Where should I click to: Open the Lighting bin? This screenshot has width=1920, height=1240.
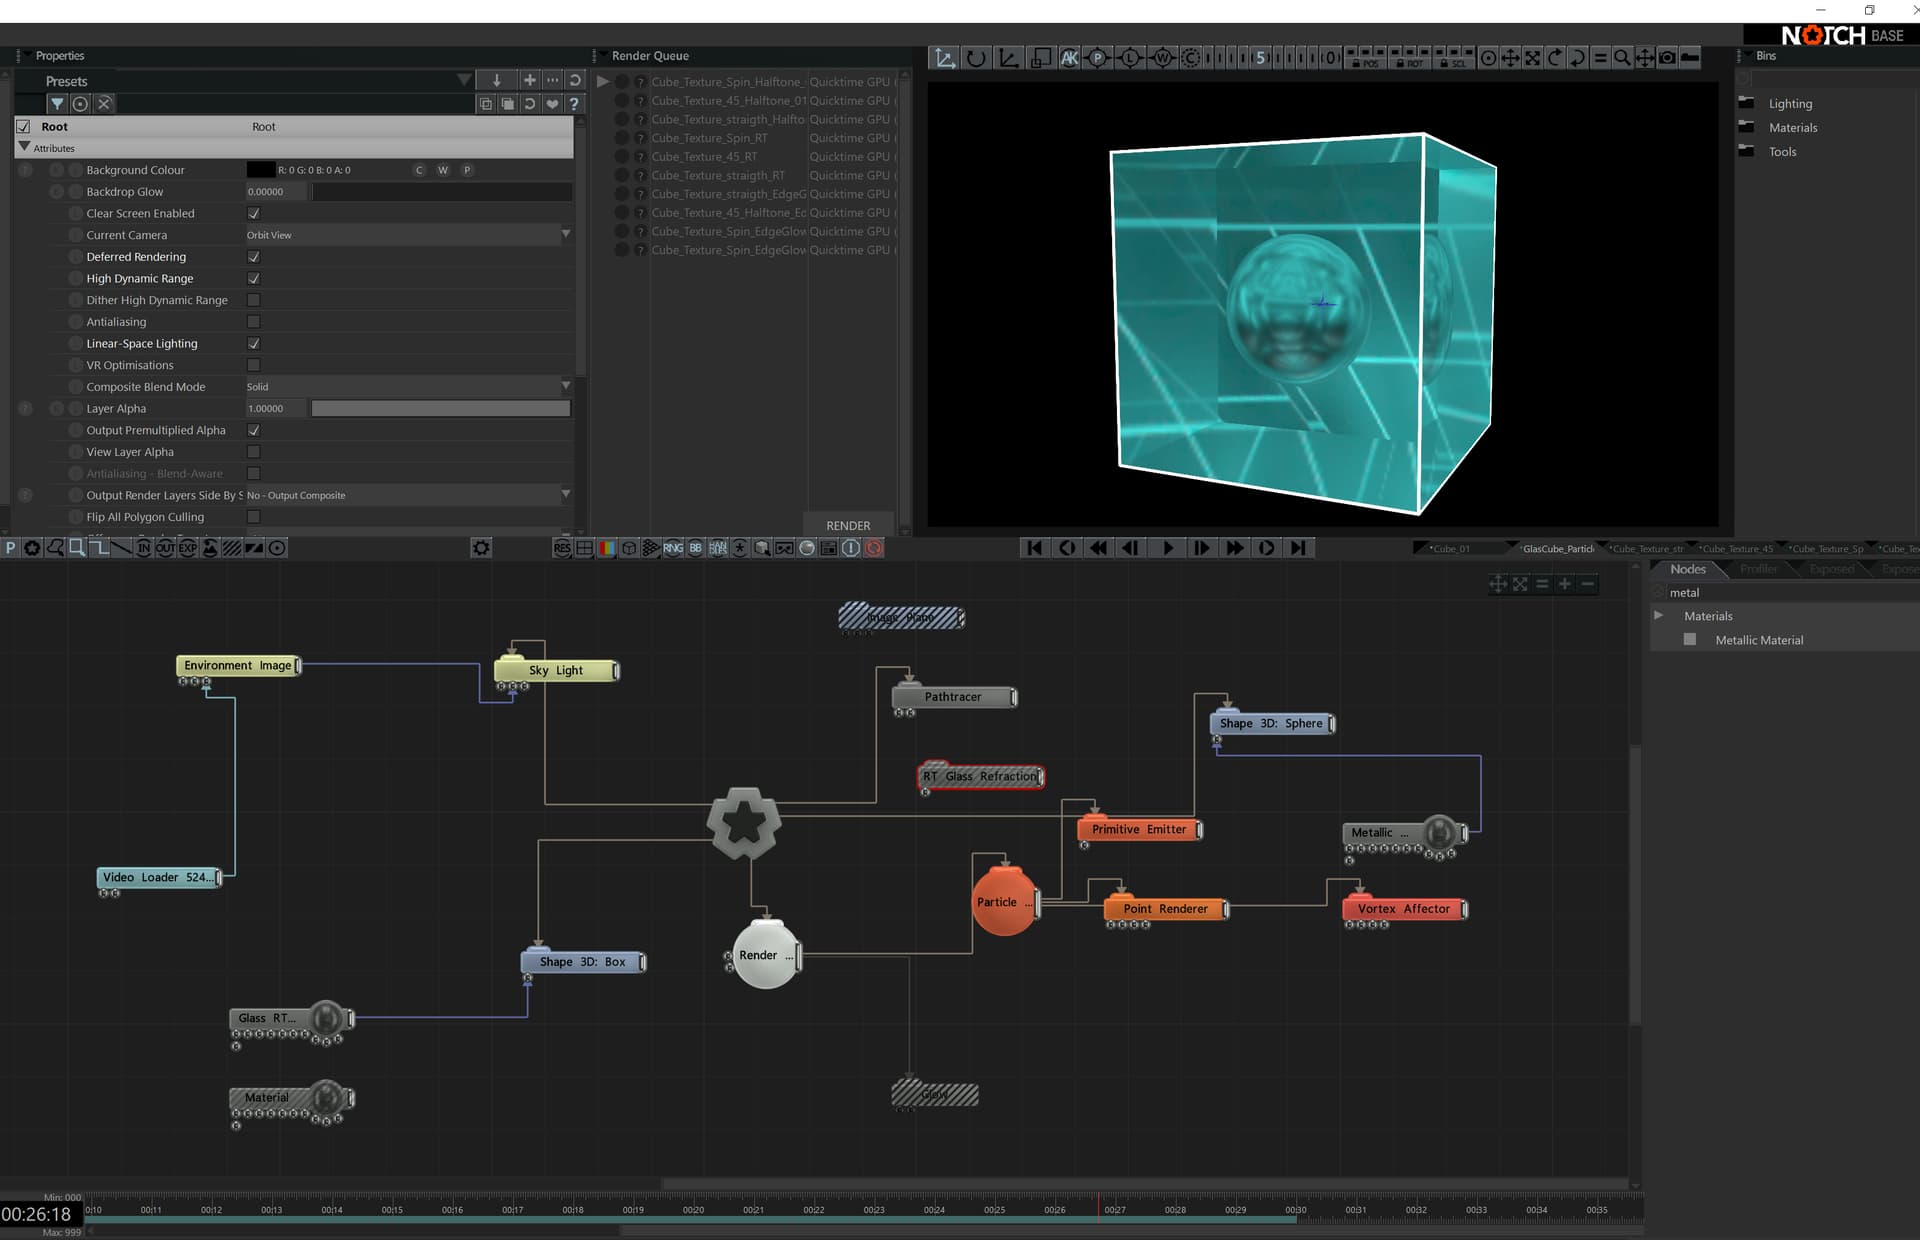(x=1790, y=104)
